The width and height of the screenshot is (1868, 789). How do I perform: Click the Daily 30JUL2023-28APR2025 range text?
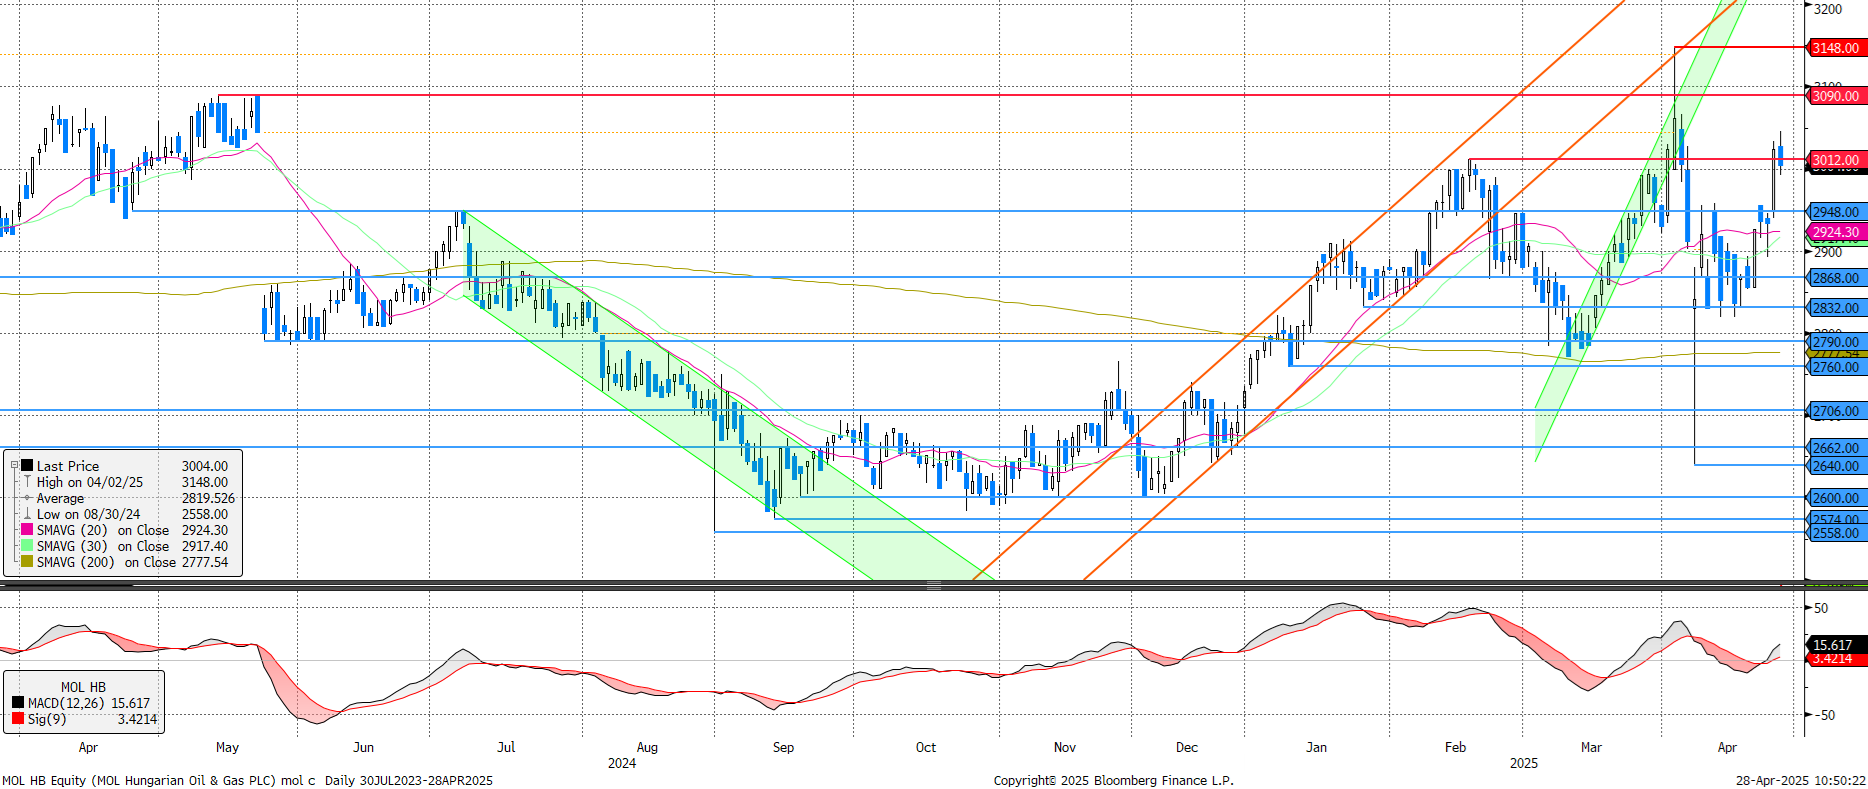tap(409, 780)
